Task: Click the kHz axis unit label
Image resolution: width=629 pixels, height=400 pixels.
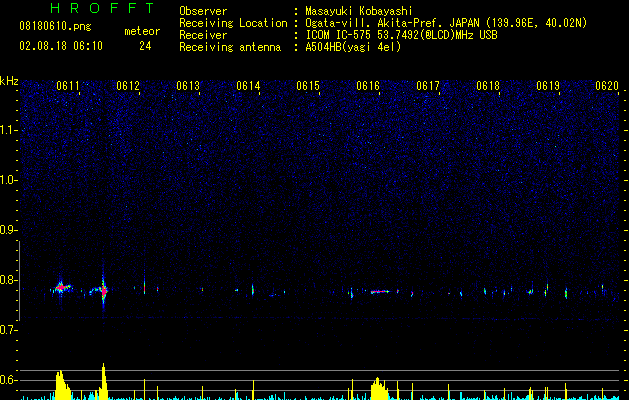Action: 9,81
